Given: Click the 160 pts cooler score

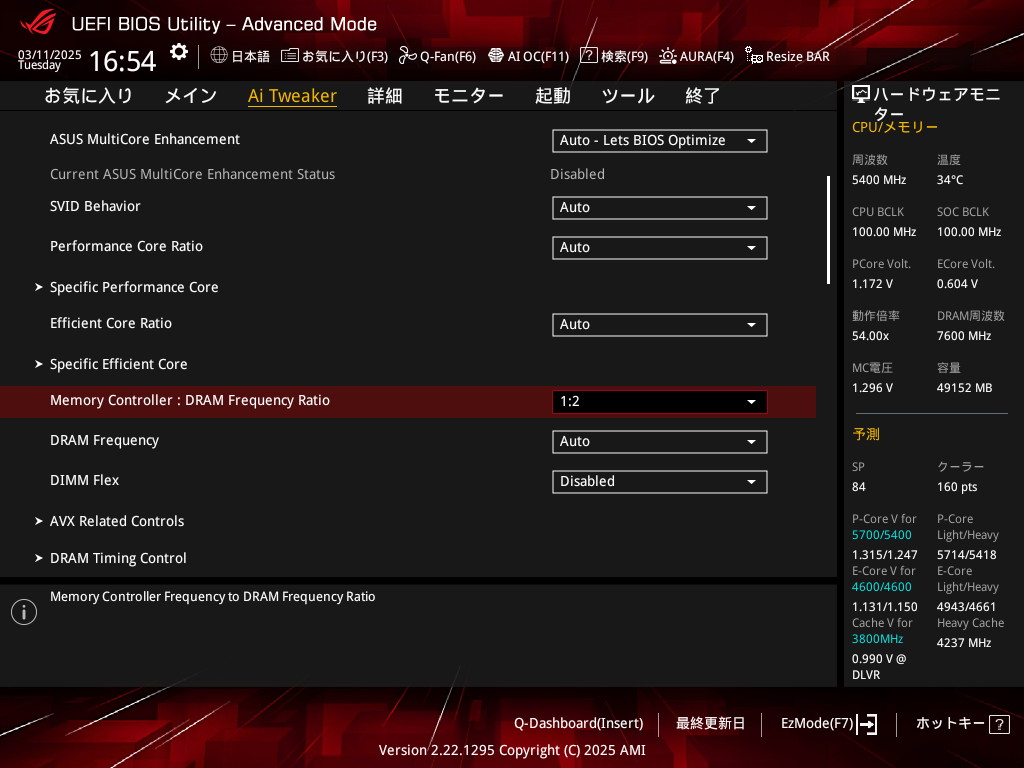Looking at the screenshot, I should click(957, 487).
